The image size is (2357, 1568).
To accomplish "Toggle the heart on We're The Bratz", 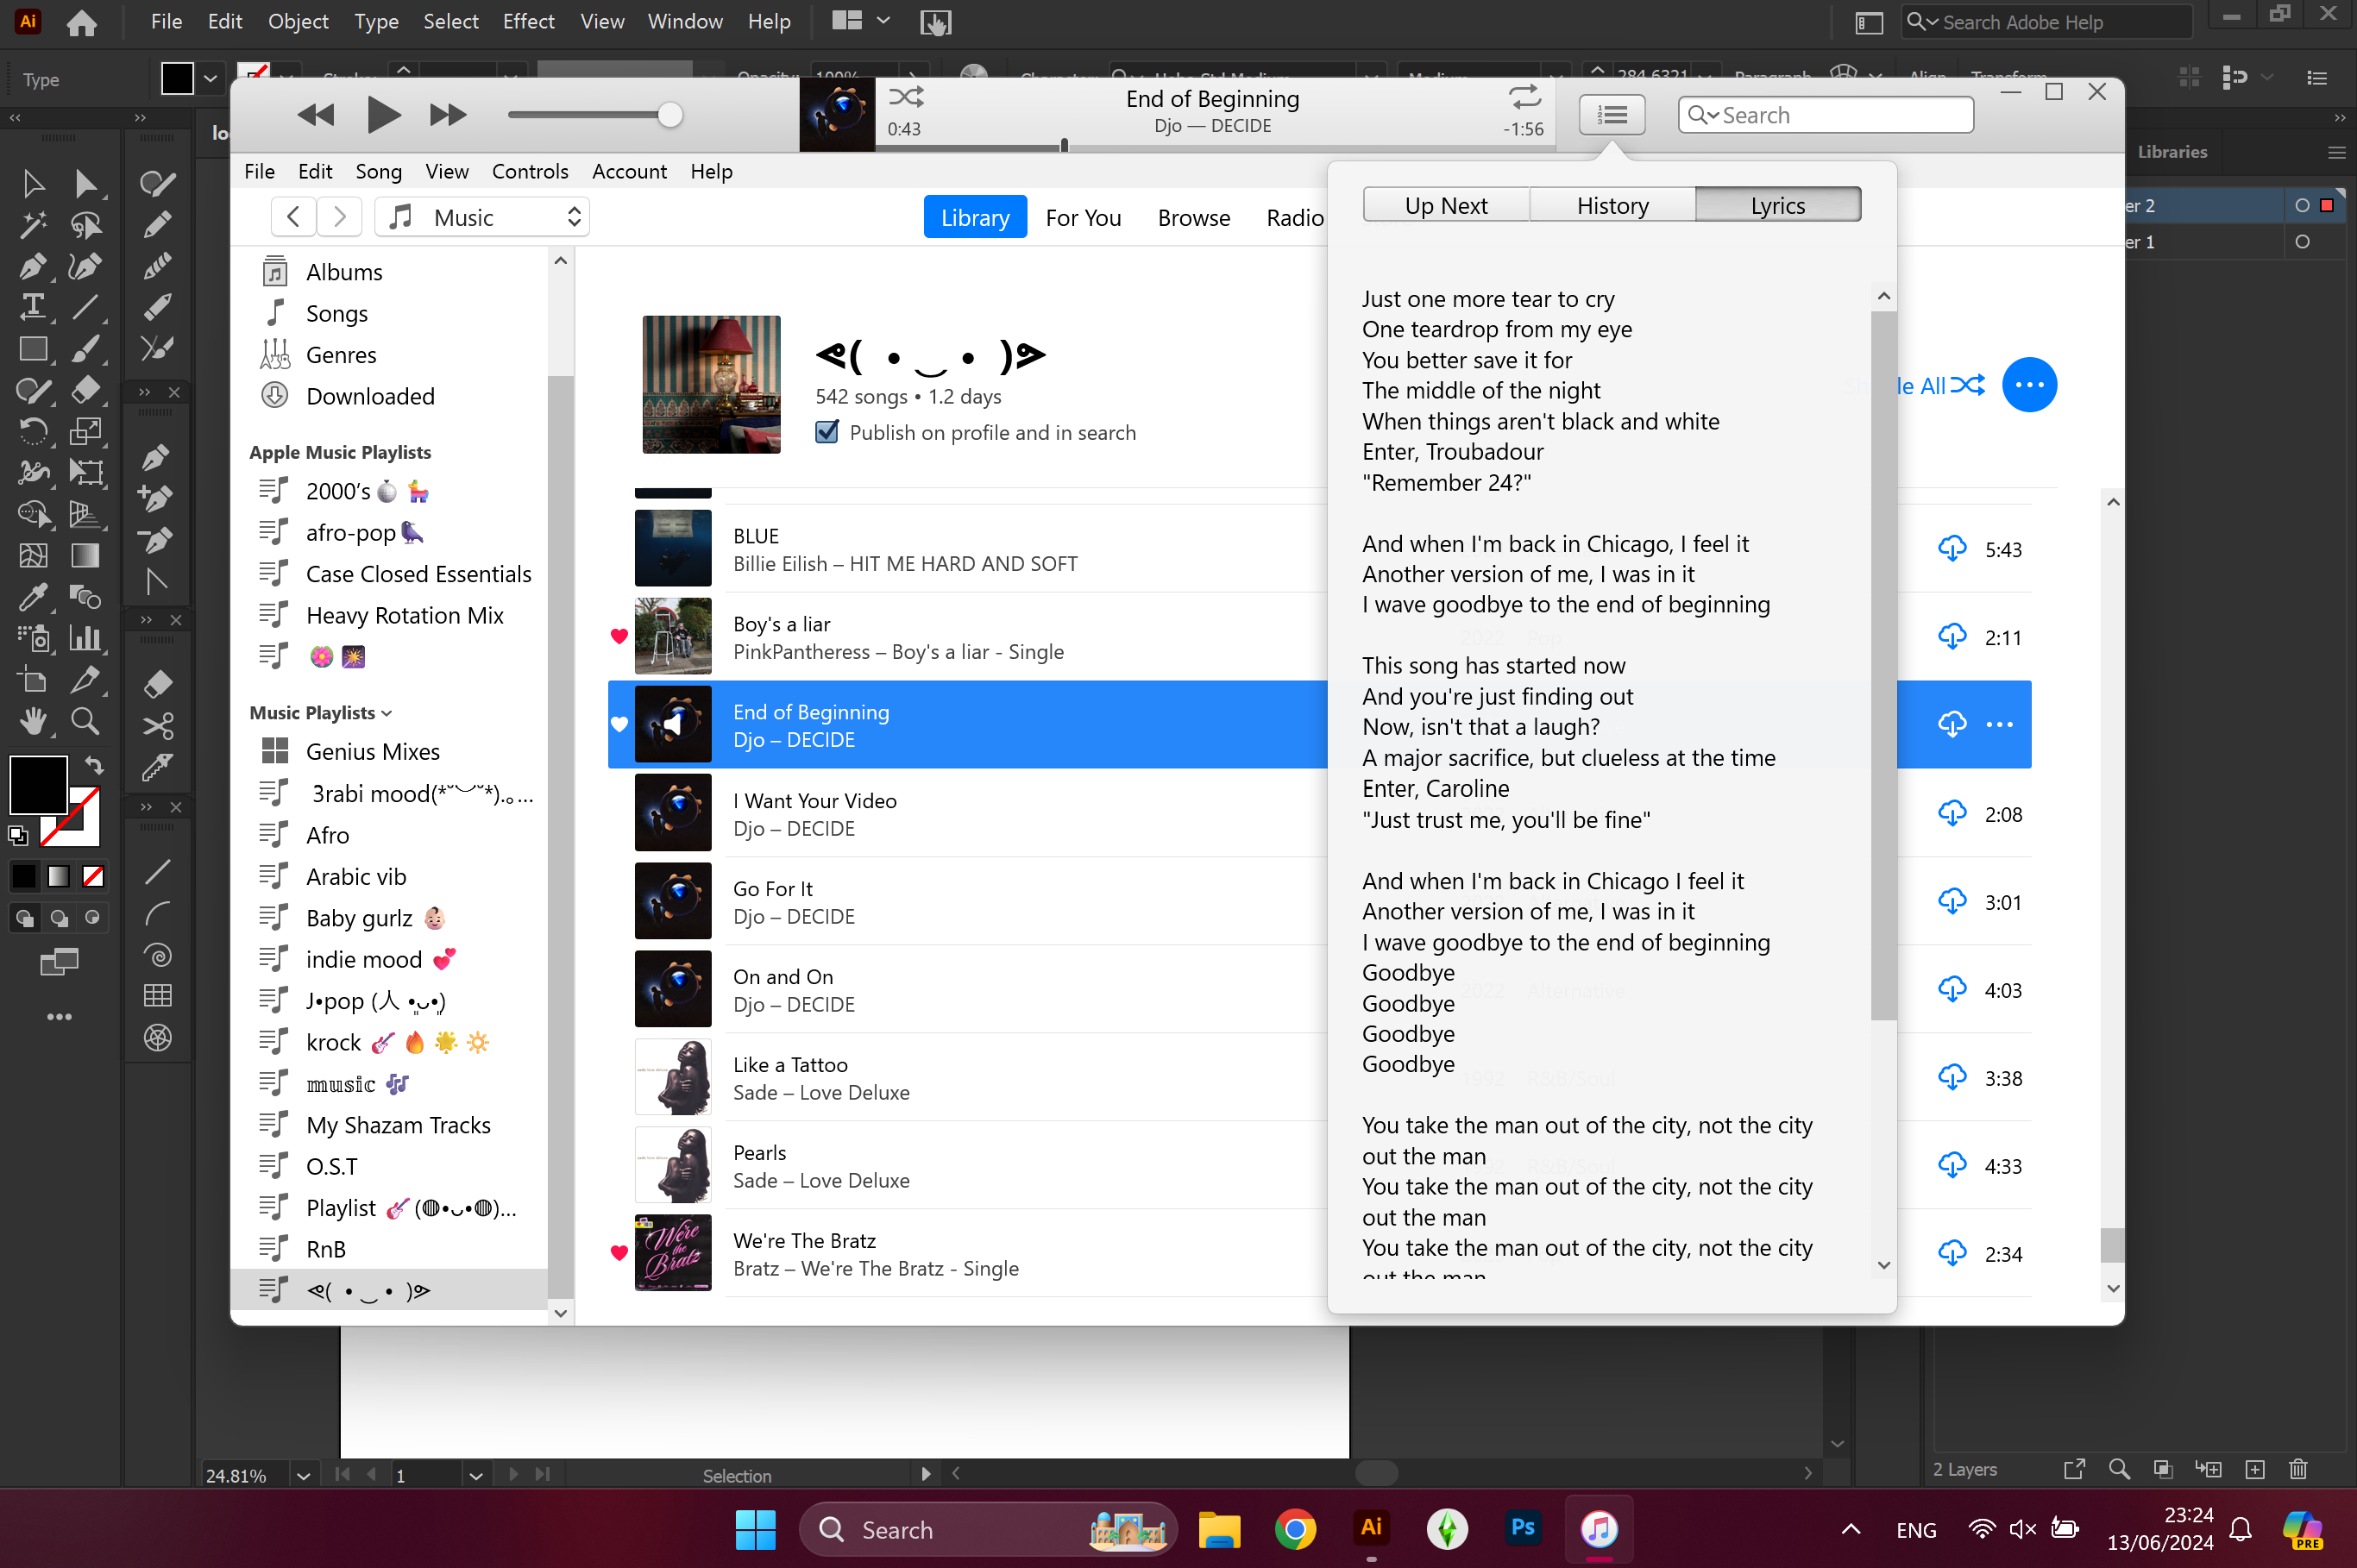I will pyautogui.click(x=618, y=1252).
